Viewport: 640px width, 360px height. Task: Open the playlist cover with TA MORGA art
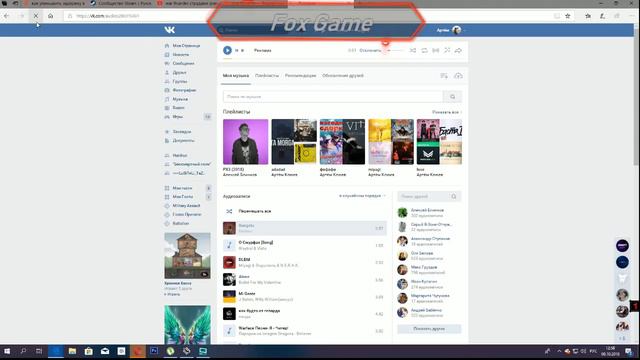coord(294,142)
